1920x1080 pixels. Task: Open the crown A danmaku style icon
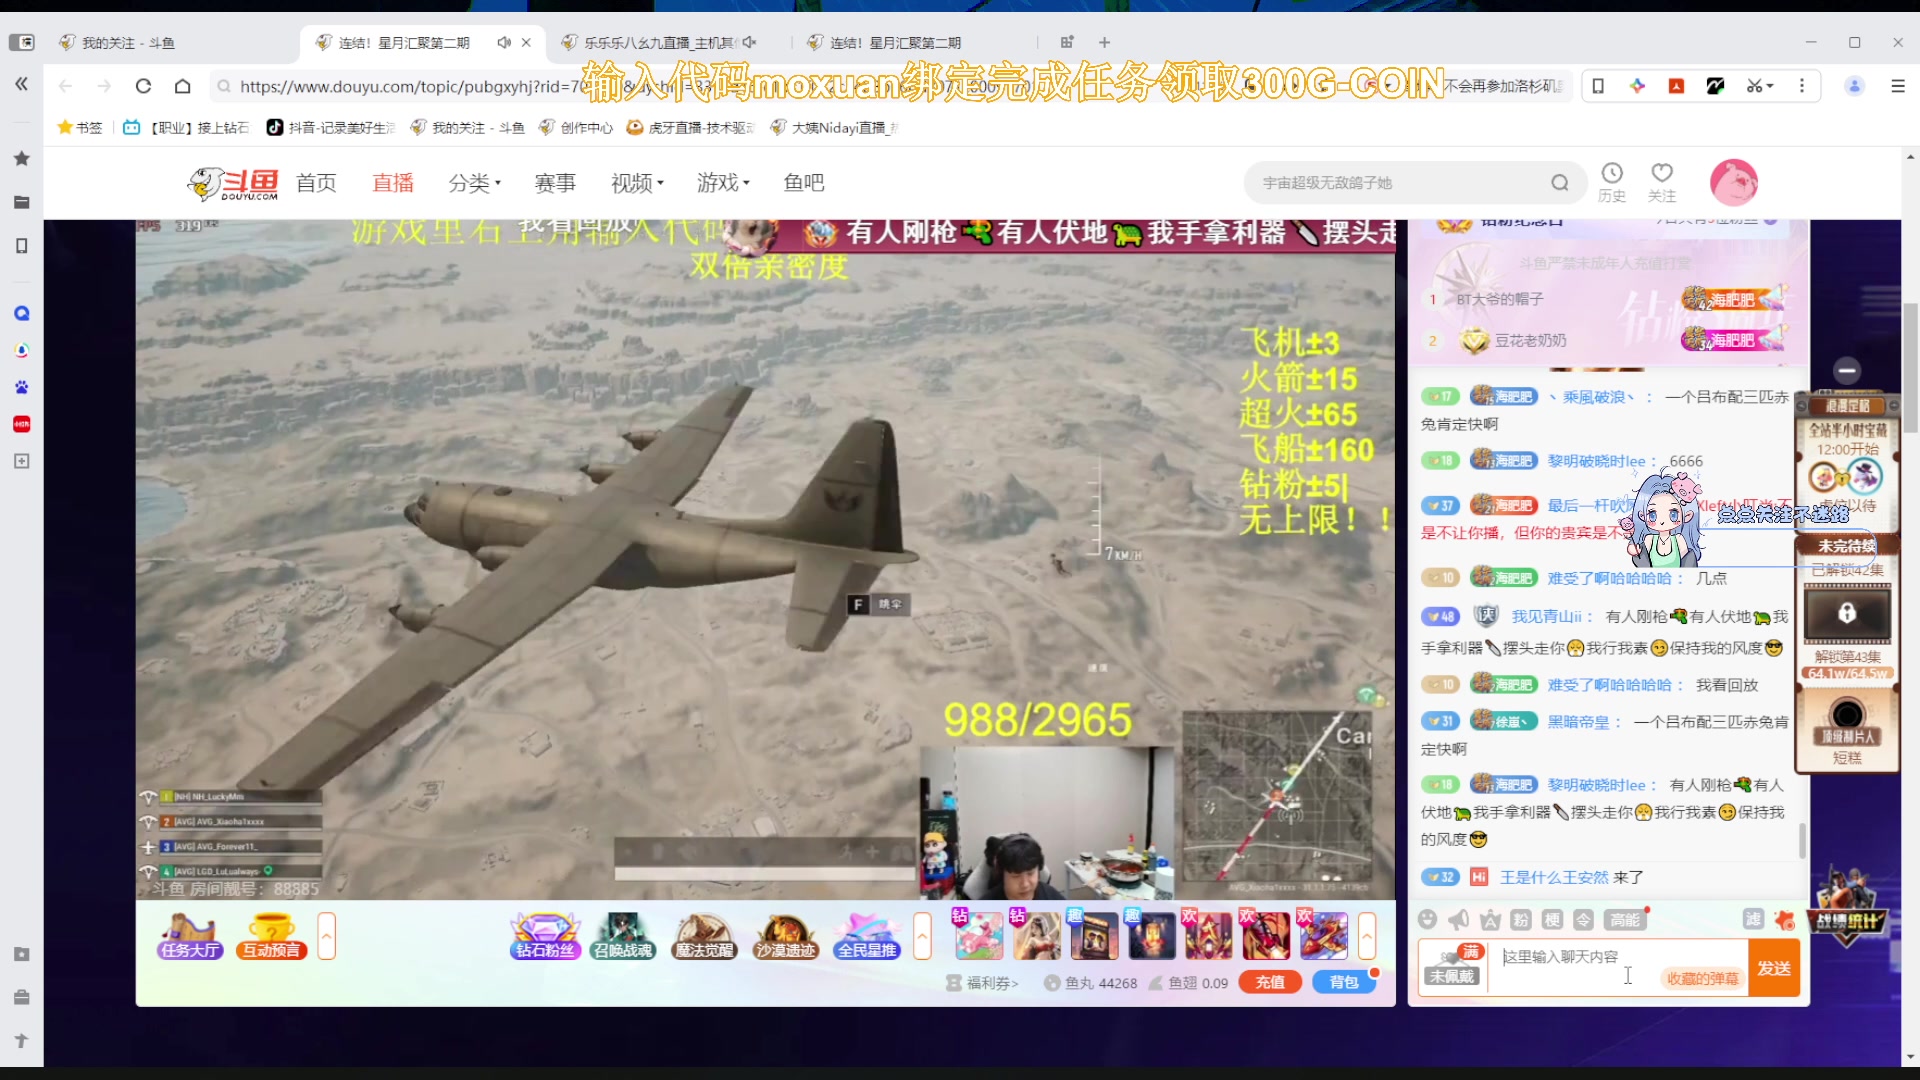pos(1490,919)
